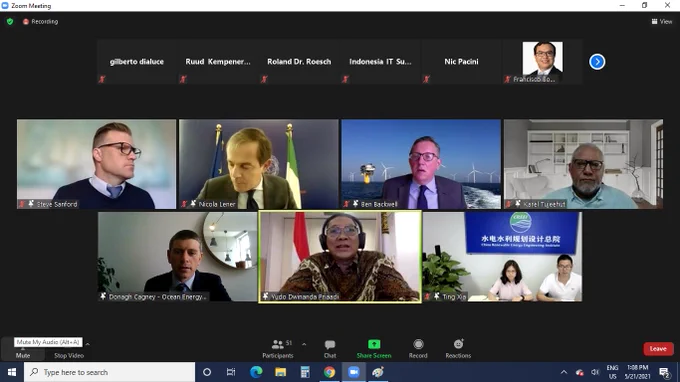Click Ben Backwell's video tile
Image resolution: width=680 pixels, height=382 pixels.
point(421,164)
